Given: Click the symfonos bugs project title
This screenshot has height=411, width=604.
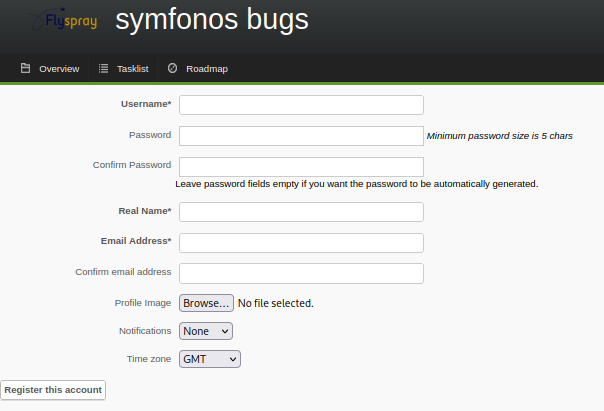Looking at the screenshot, I should click(212, 19).
